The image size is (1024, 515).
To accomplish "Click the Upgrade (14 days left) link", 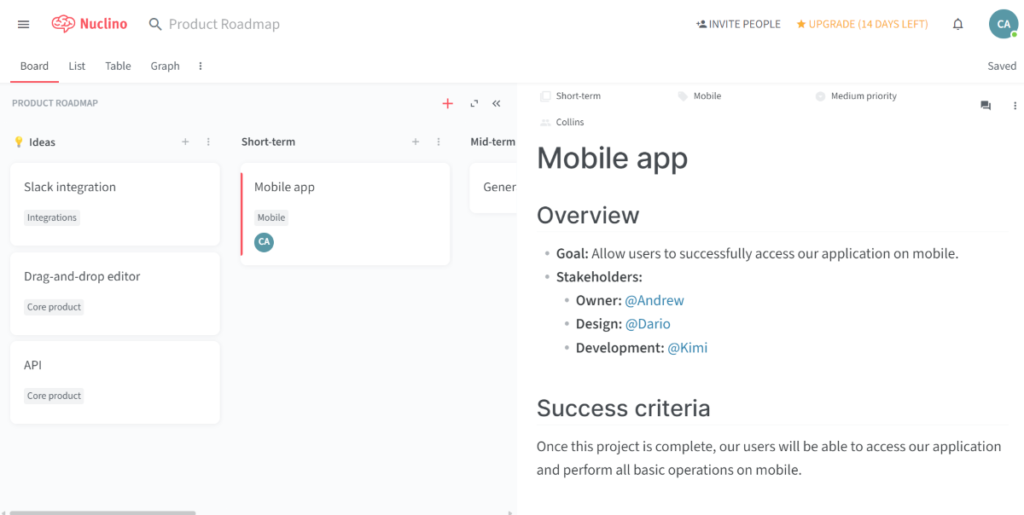I will [862, 24].
